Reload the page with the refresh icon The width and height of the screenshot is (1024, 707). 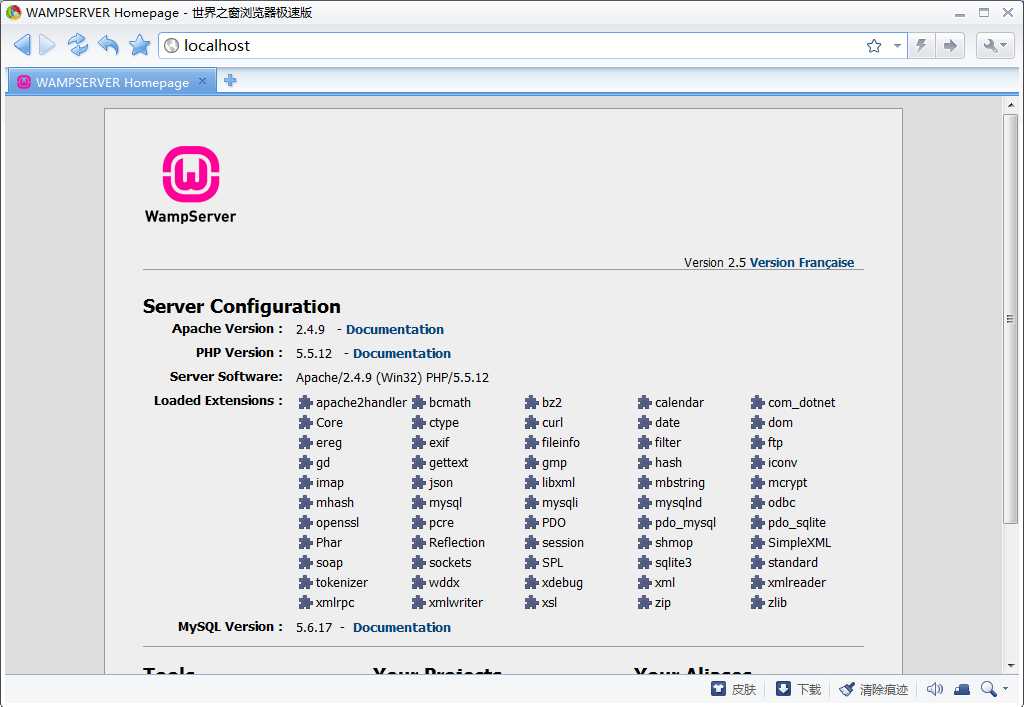(x=78, y=45)
